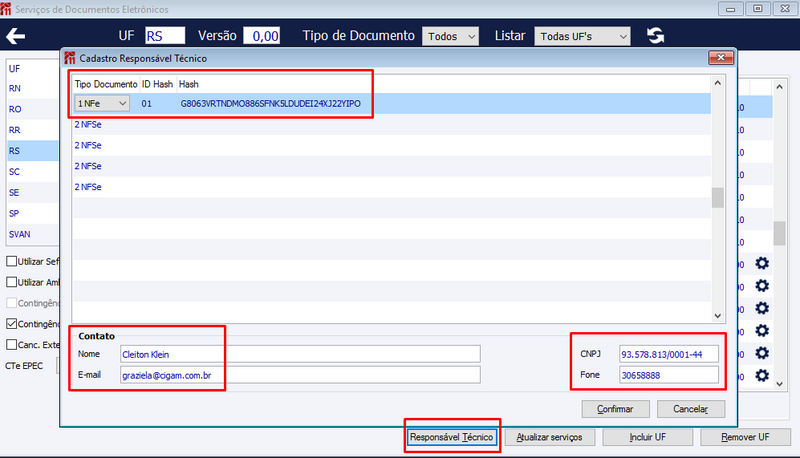Viewport: 800px width, 458px height.
Task: Select RR in the UF list
Action: pyautogui.click(x=33, y=130)
